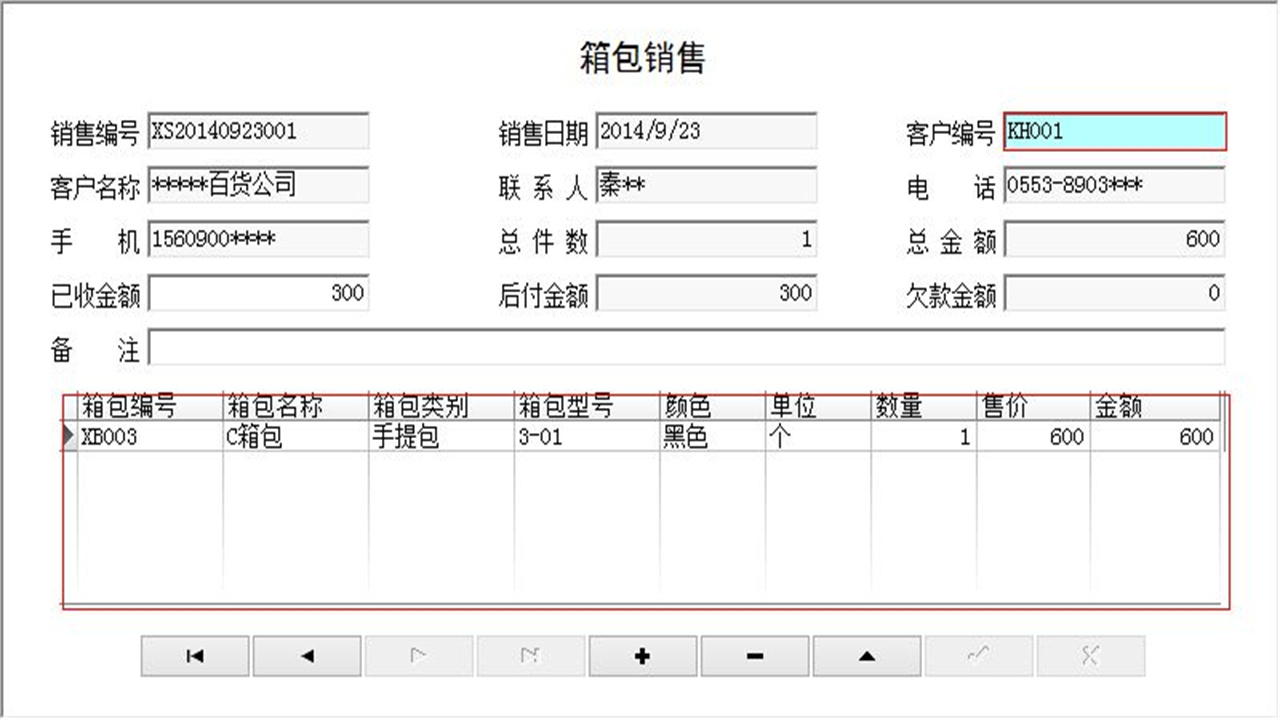Image resolution: width=1280 pixels, height=720 pixels.
Task: Cancel edits using the X navigator button
Action: coord(1090,656)
